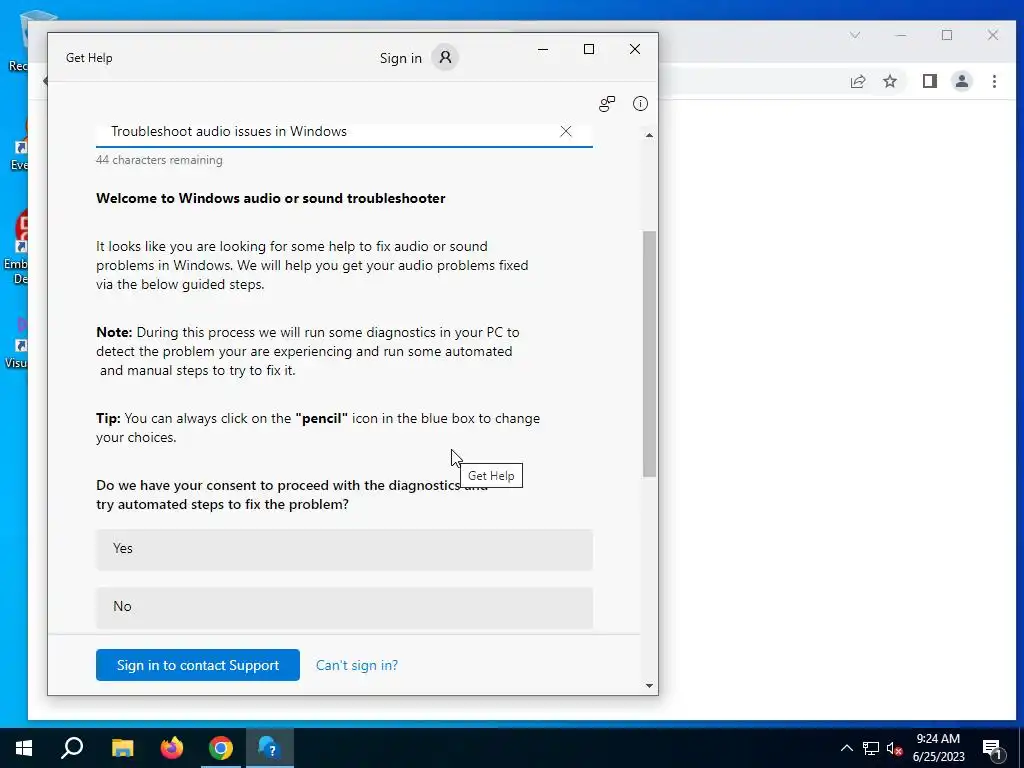Screen dimensions: 1024x768
Task: Show hidden tray icons chevron
Action: 846,748
